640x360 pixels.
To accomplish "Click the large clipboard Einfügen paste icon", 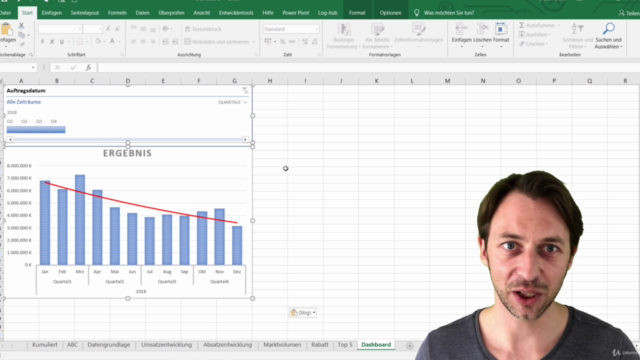I will (x=7, y=30).
